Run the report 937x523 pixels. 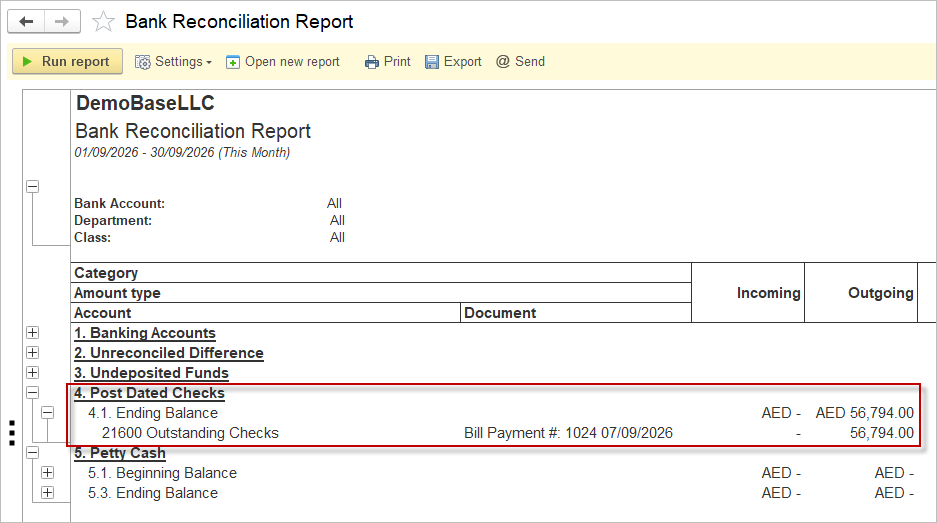68,62
